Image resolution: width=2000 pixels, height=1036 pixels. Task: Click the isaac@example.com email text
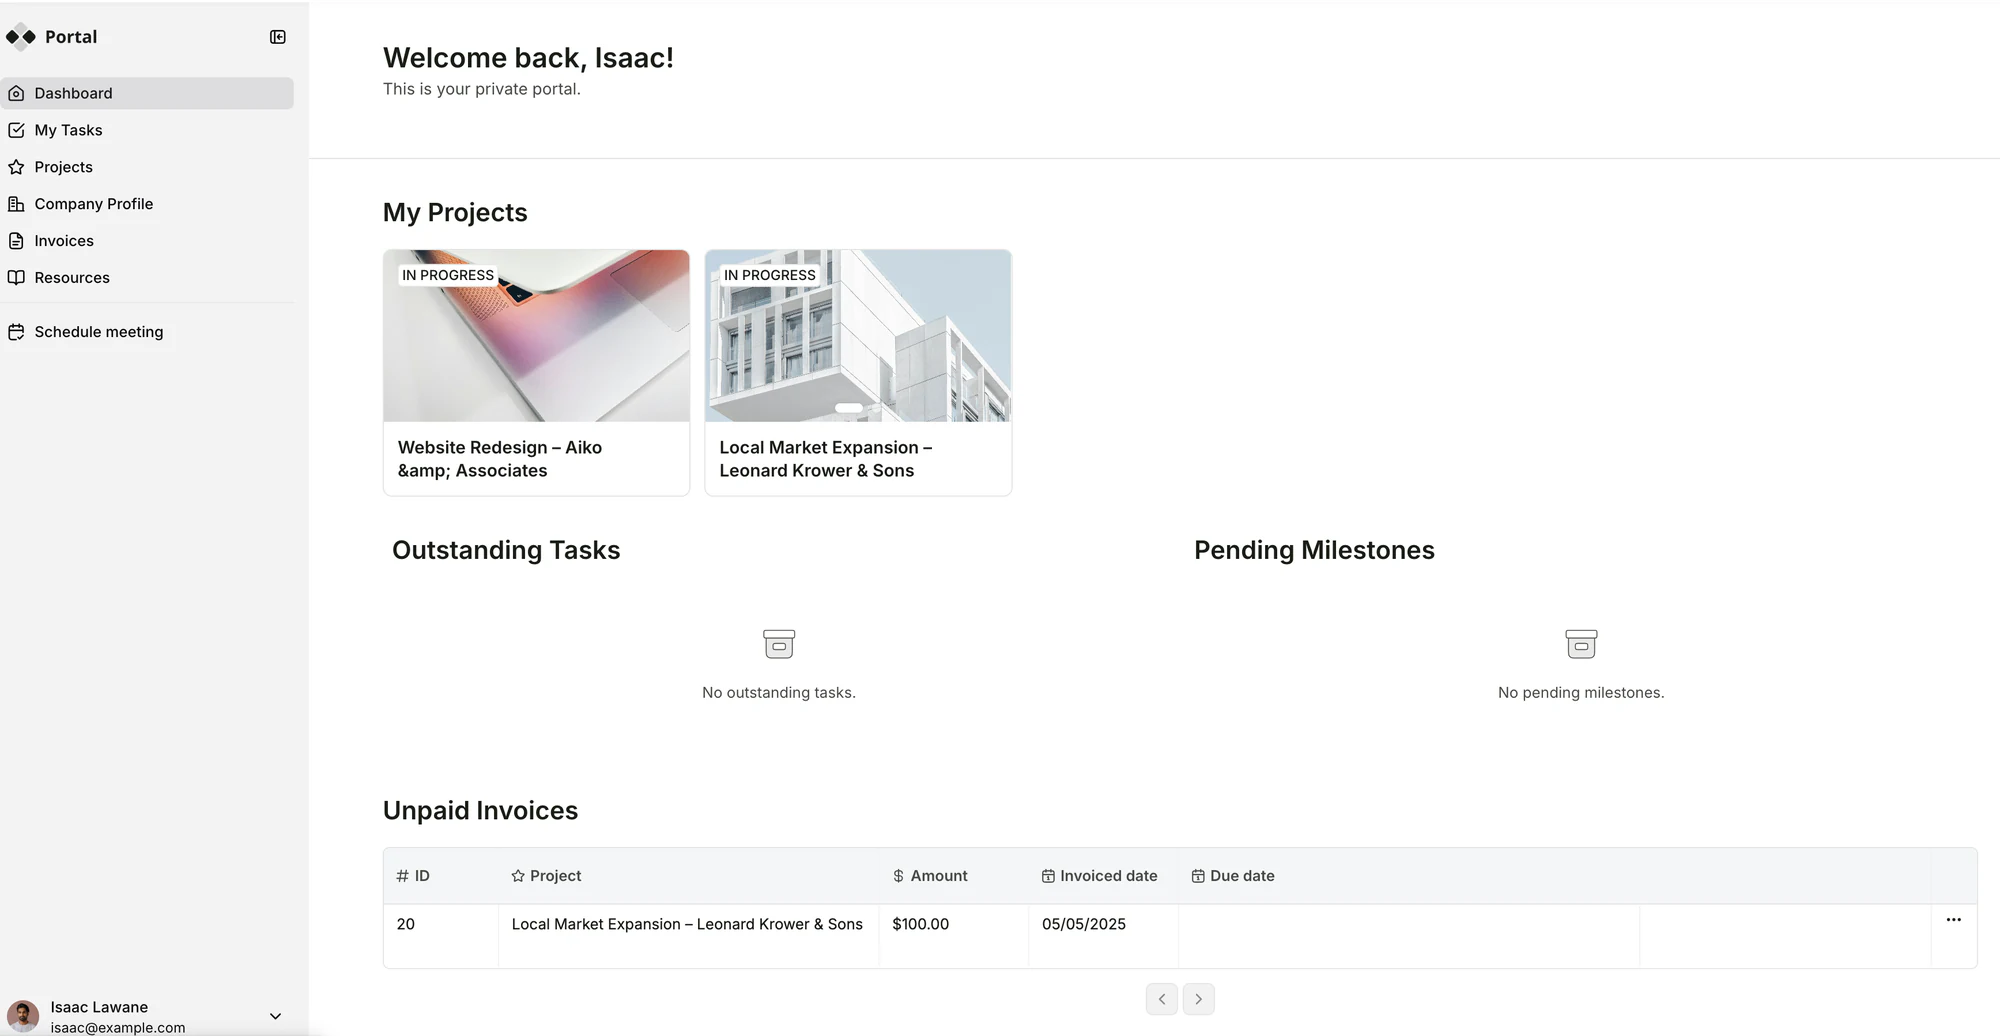pyautogui.click(x=118, y=1028)
